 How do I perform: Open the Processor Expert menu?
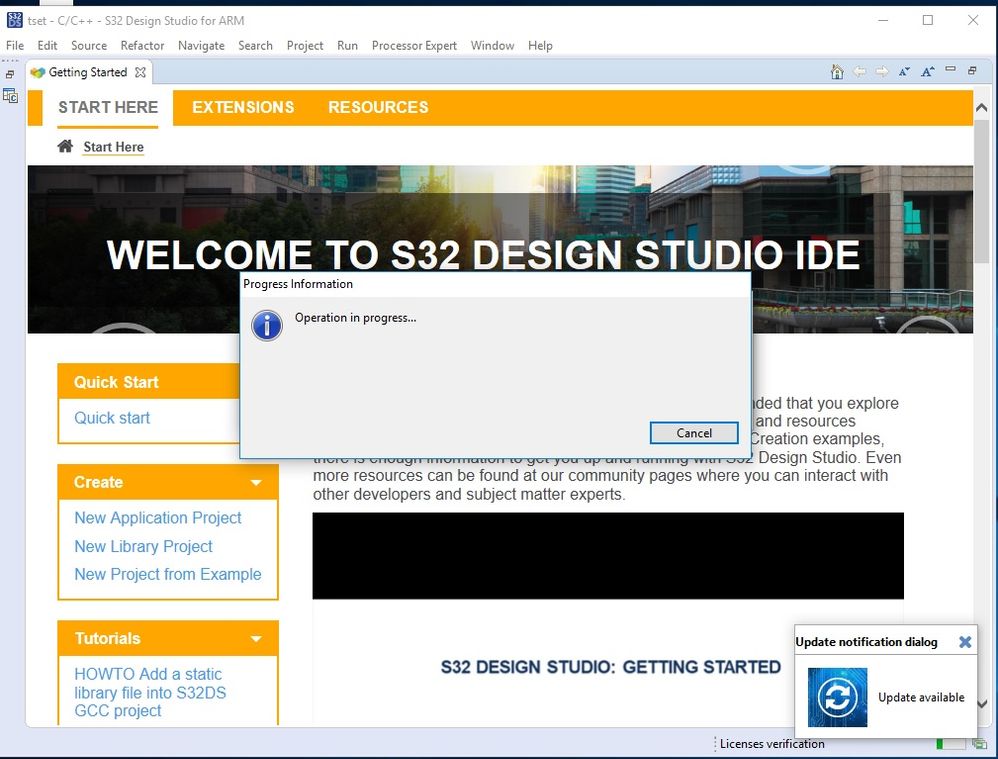click(x=414, y=46)
